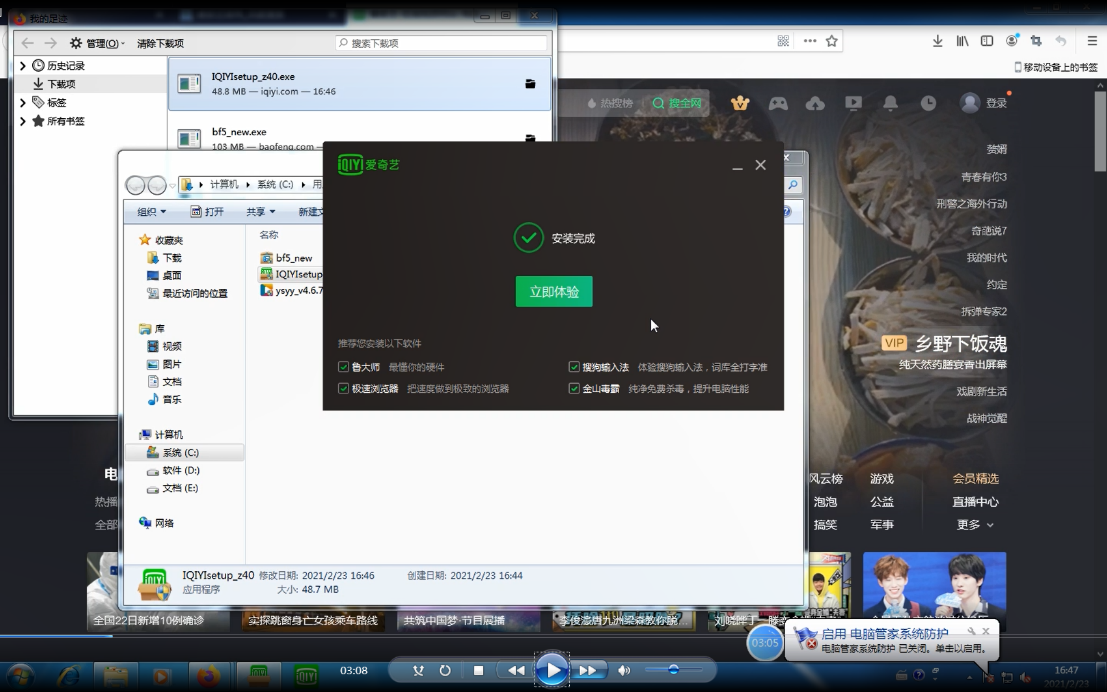The image size is (1107, 692).
Task: Open the 共享 dropdown in Explorer
Action: 261,212
